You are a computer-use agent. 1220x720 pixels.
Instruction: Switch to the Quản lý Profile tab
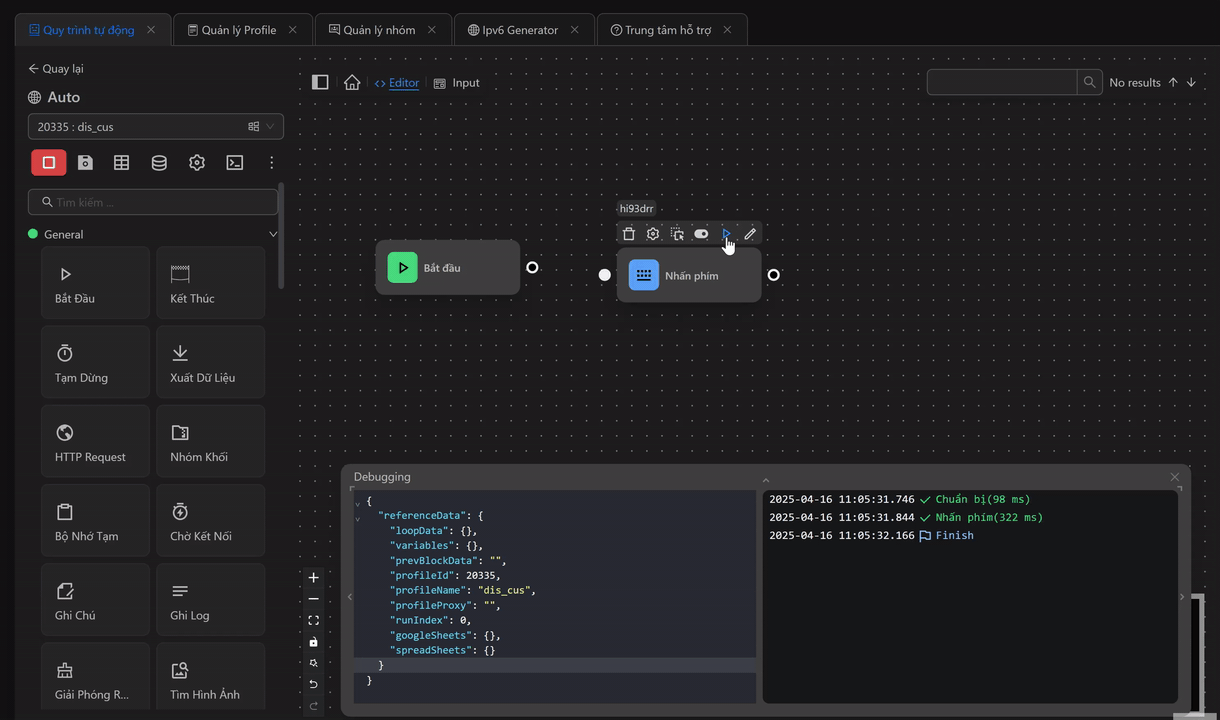238,30
